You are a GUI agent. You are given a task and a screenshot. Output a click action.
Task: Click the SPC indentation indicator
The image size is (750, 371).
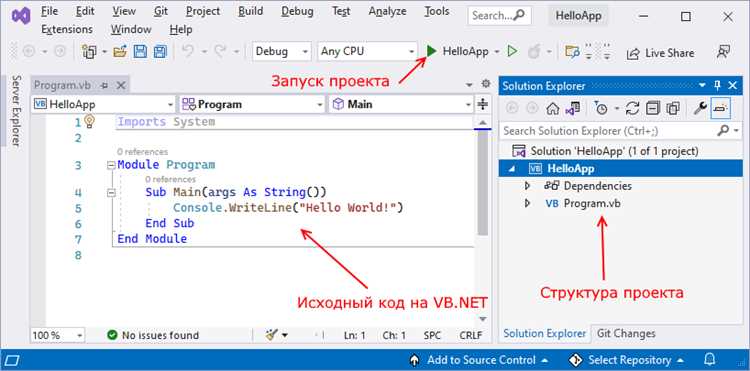point(432,335)
